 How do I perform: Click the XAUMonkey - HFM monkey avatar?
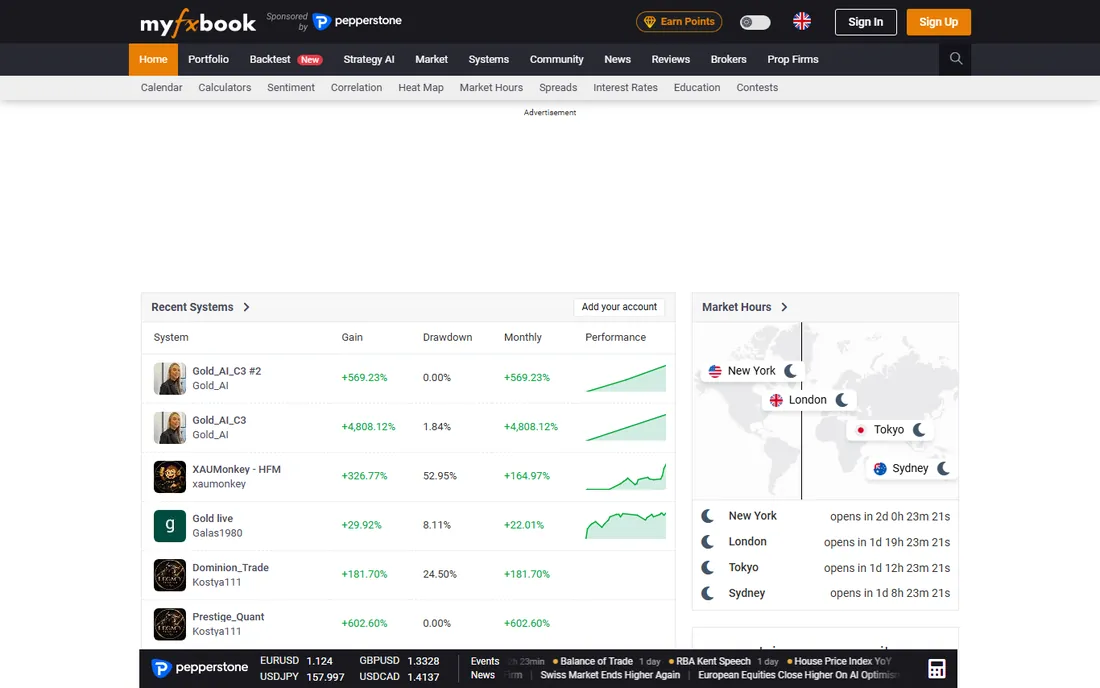click(170, 477)
